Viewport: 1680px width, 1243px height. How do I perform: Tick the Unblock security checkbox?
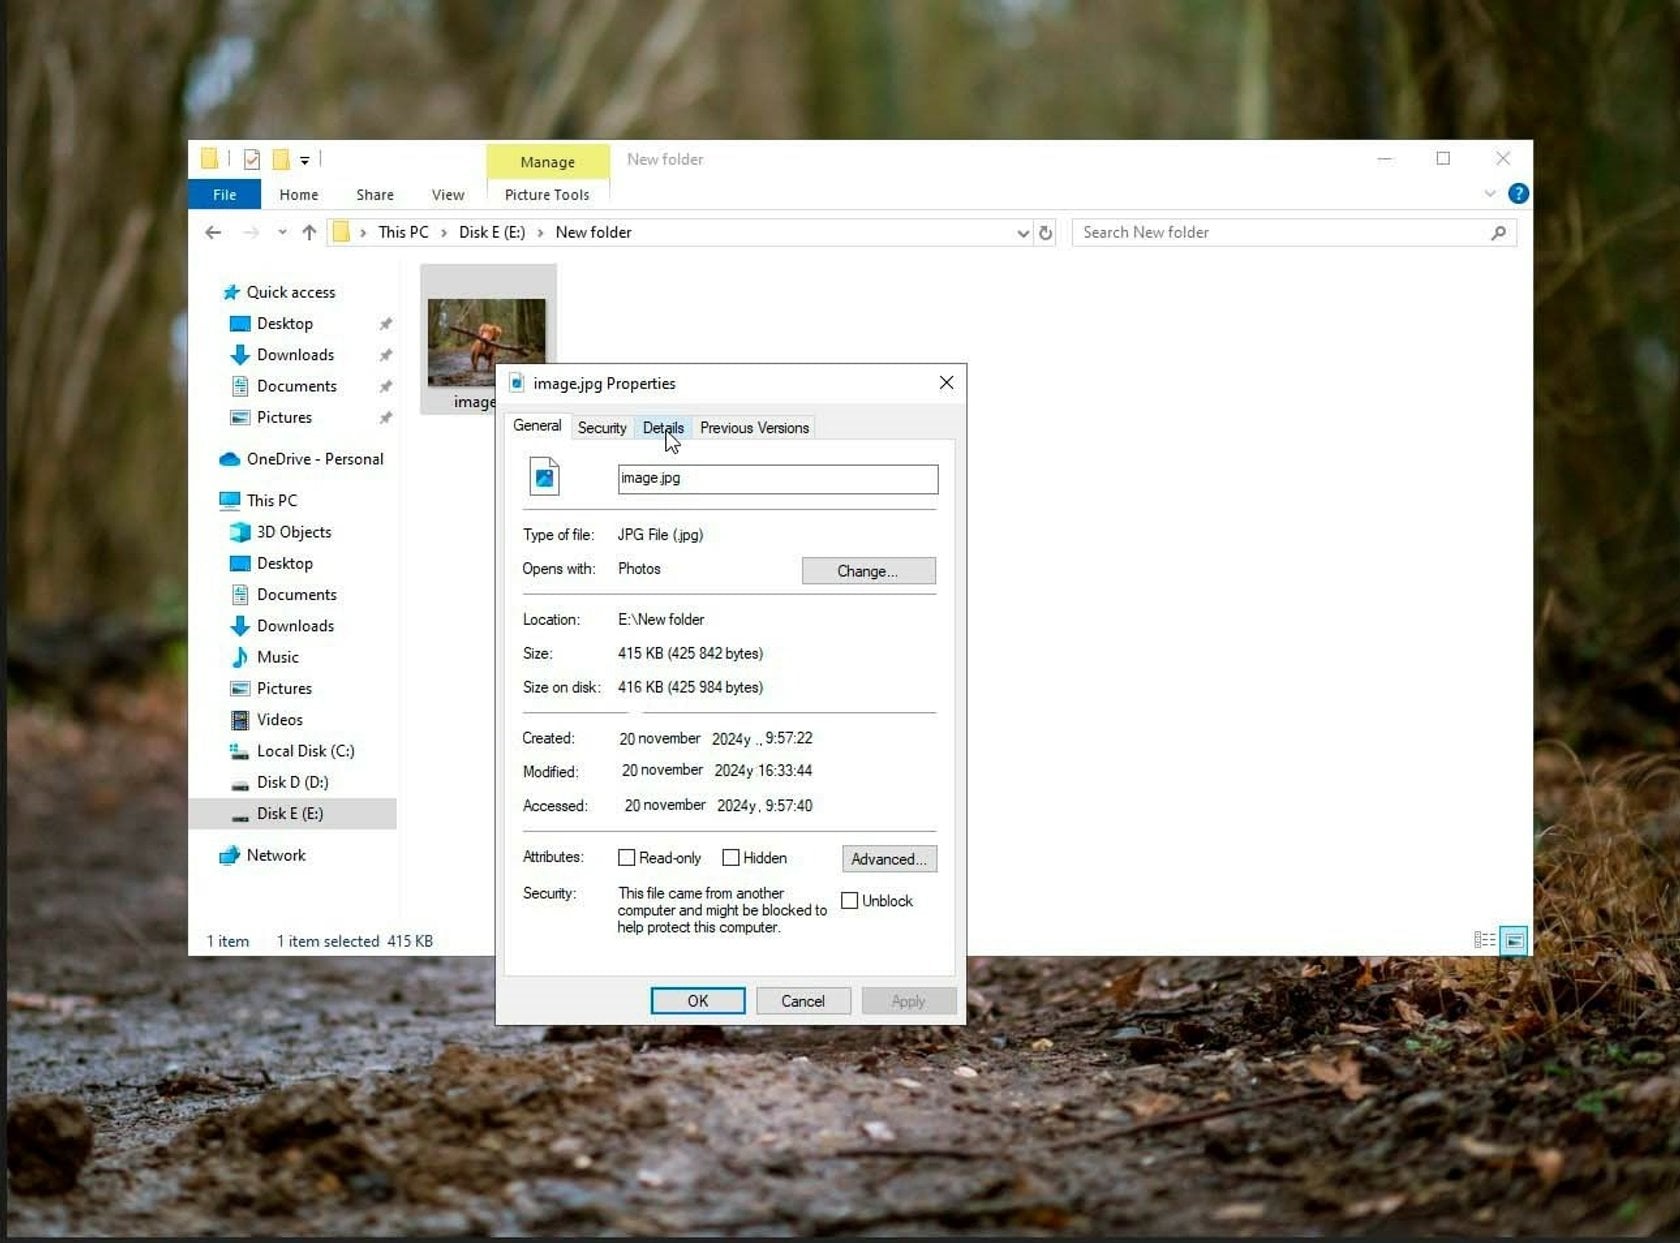tap(849, 900)
